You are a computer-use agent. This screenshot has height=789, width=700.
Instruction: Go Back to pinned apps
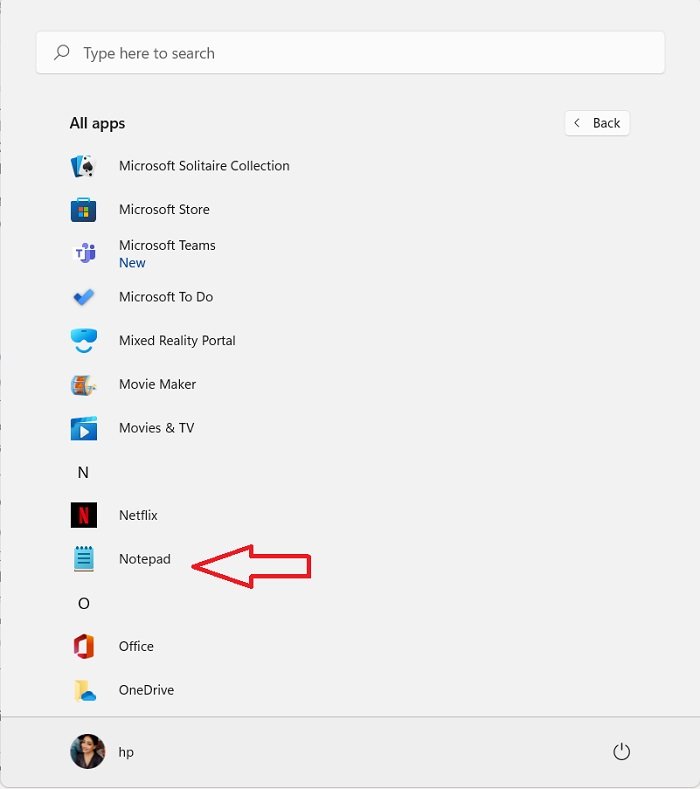597,123
